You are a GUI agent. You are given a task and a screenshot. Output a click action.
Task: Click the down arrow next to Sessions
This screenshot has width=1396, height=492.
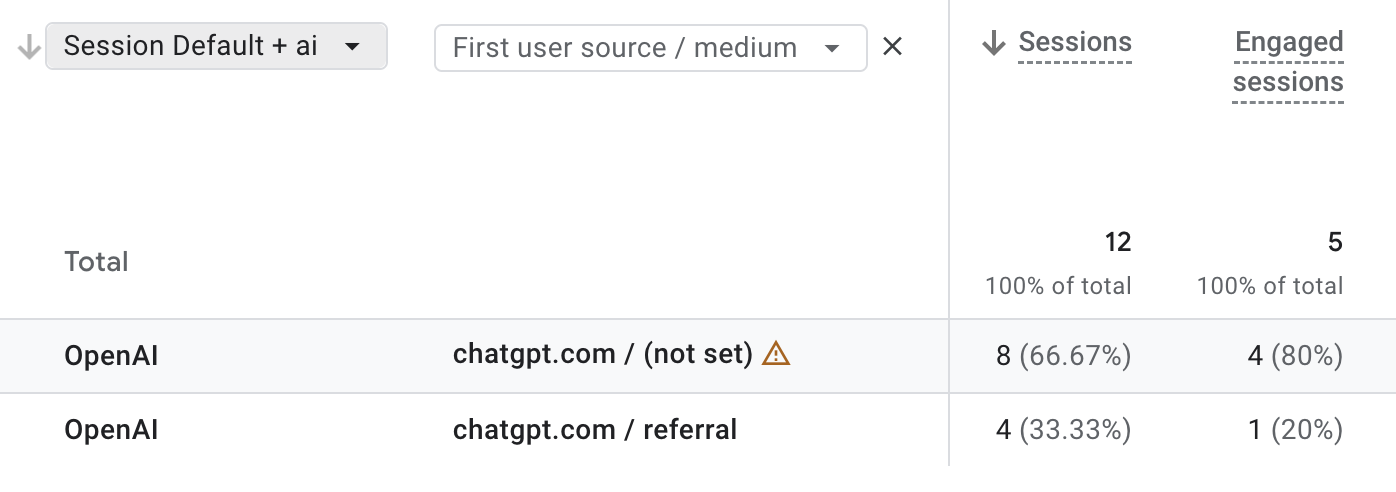point(993,43)
